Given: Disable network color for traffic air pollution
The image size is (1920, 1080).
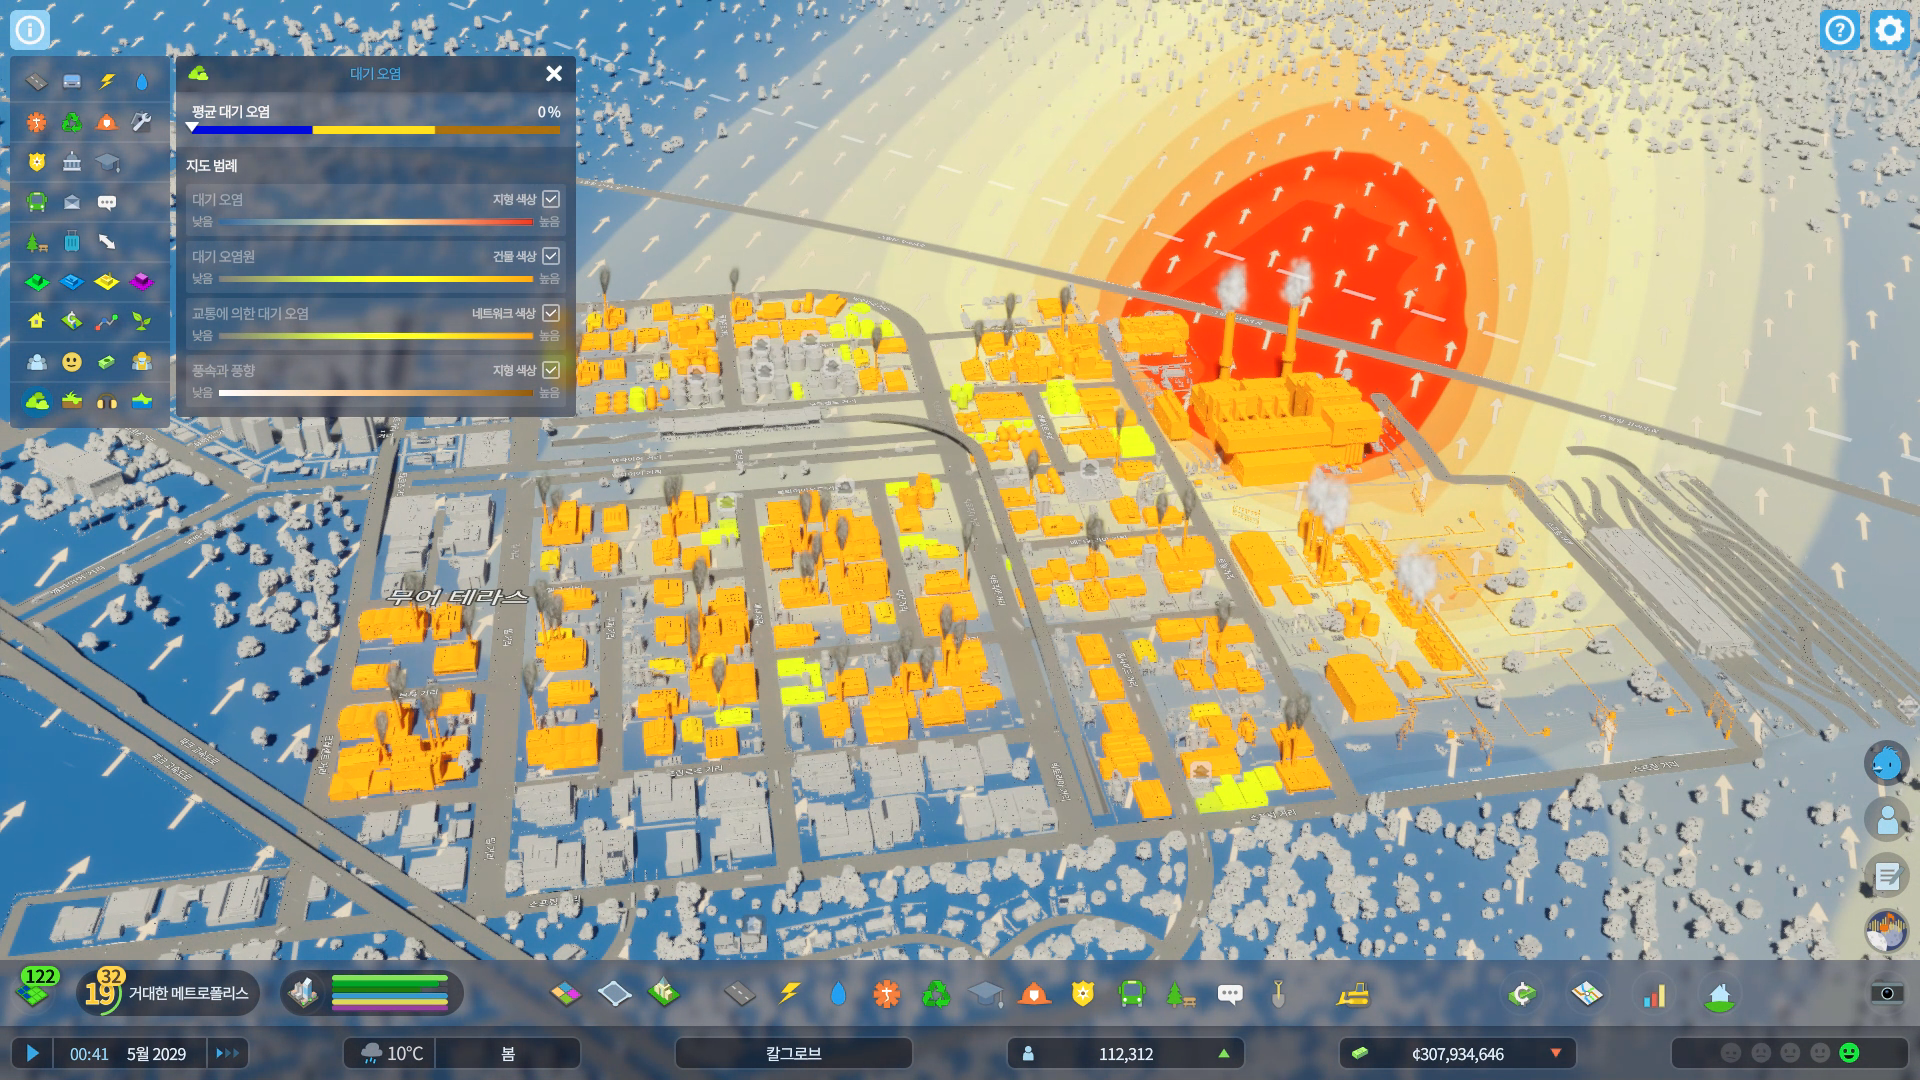Looking at the screenshot, I should click(551, 313).
